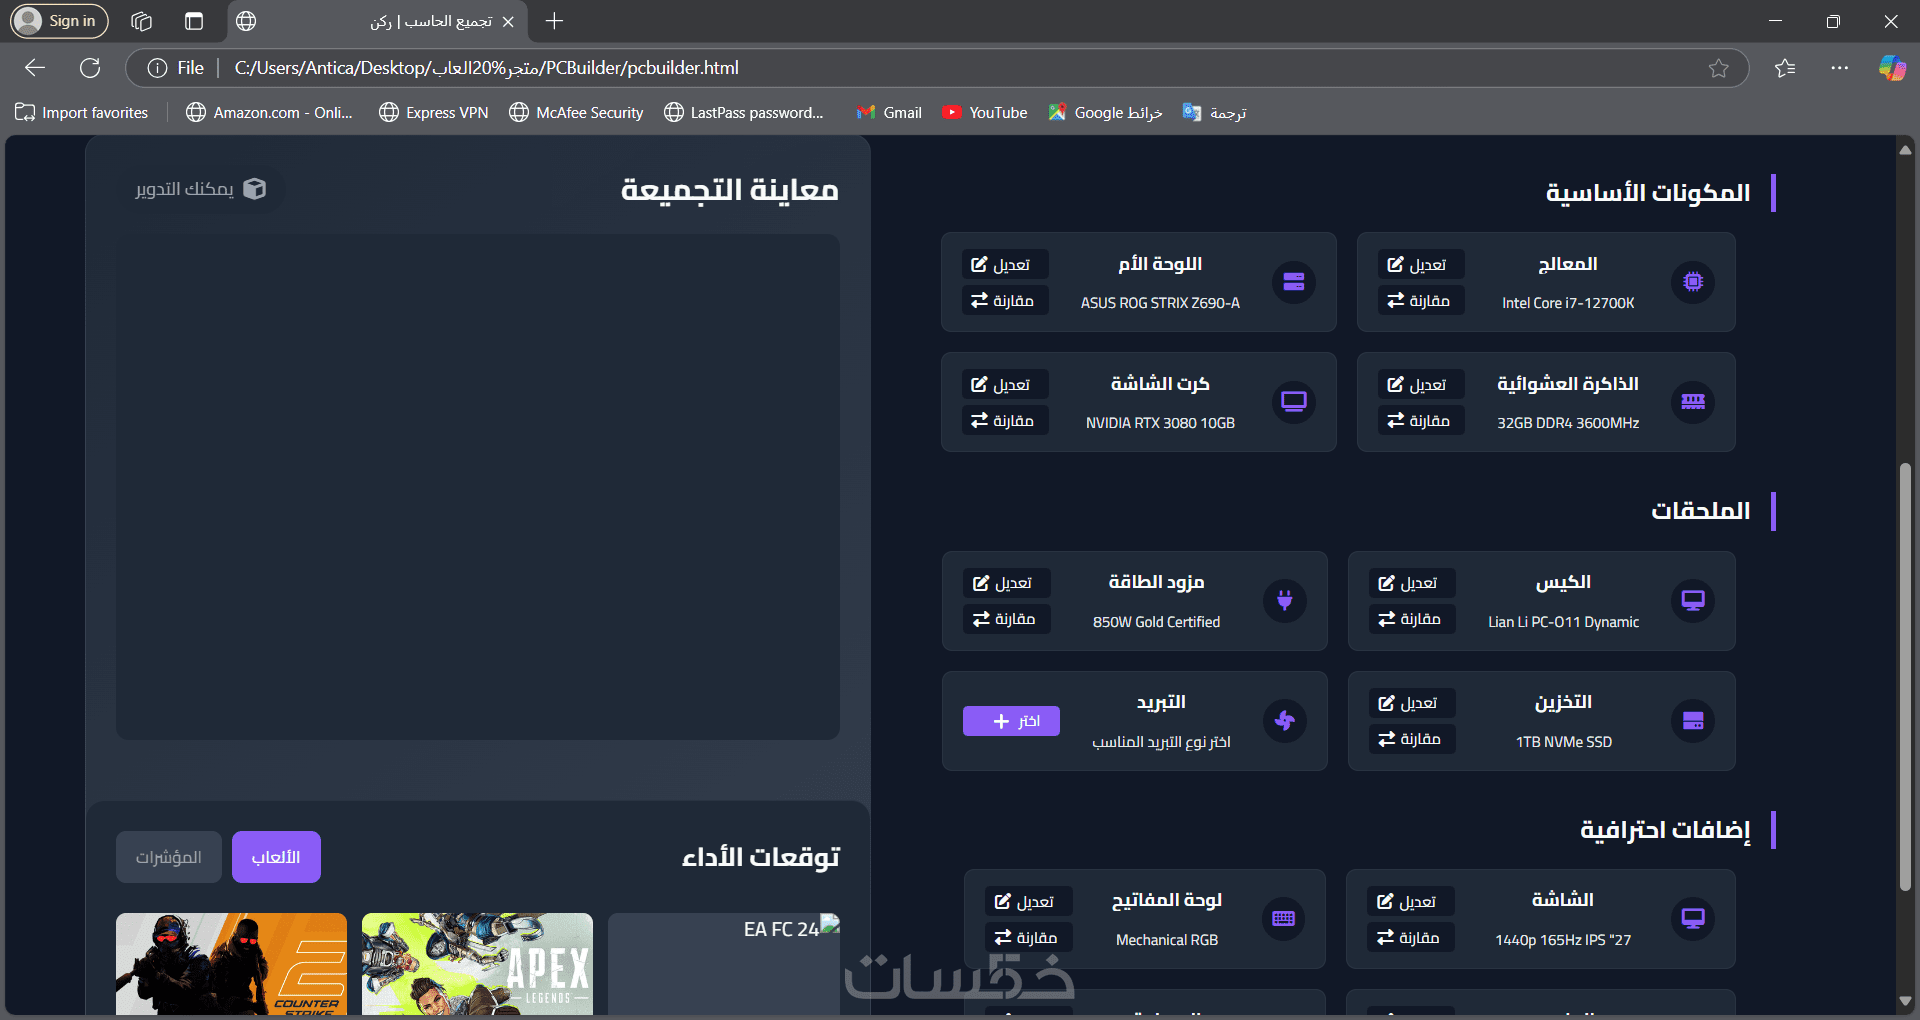The height and width of the screenshot is (1020, 1920).
Task: Add this page to favorites with the star
Action: [x=1718, y=68]
